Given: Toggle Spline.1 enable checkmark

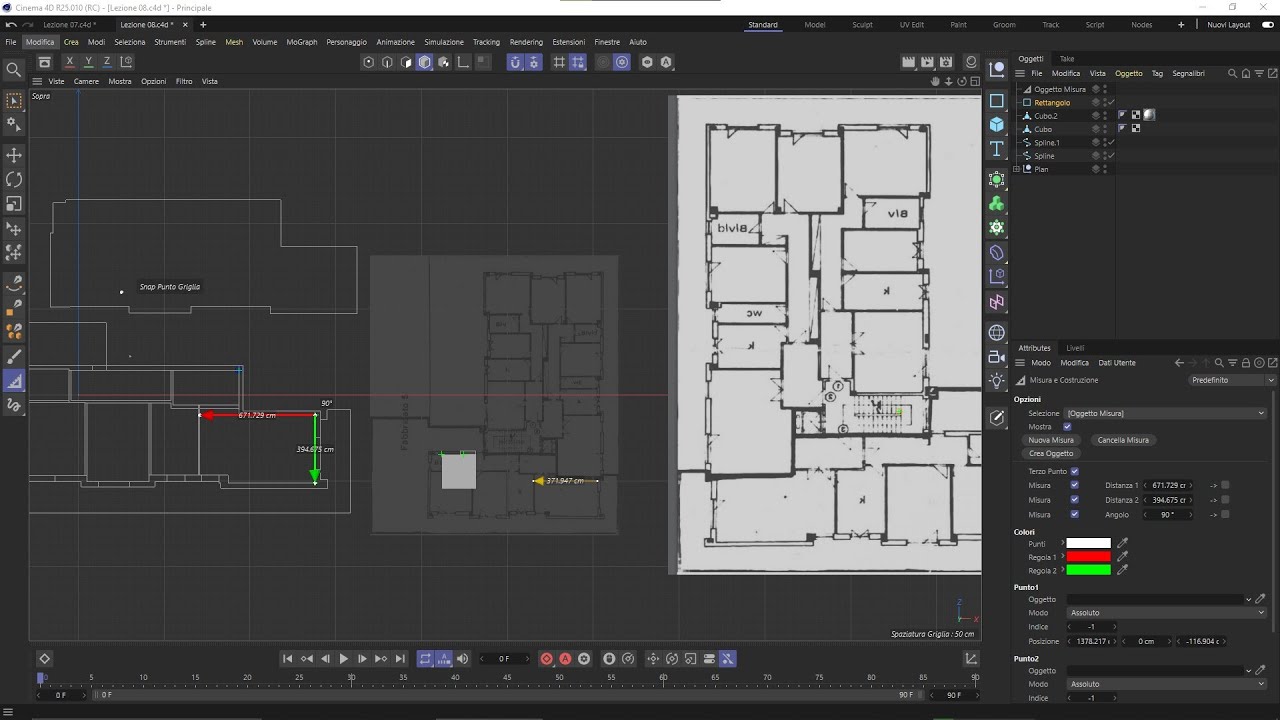Looking at the screenshot, I should tap(1110, 142).
